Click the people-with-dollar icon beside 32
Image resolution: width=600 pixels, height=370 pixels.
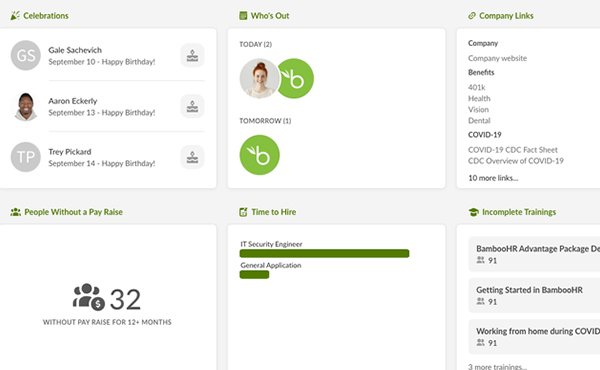click(88, 297)
